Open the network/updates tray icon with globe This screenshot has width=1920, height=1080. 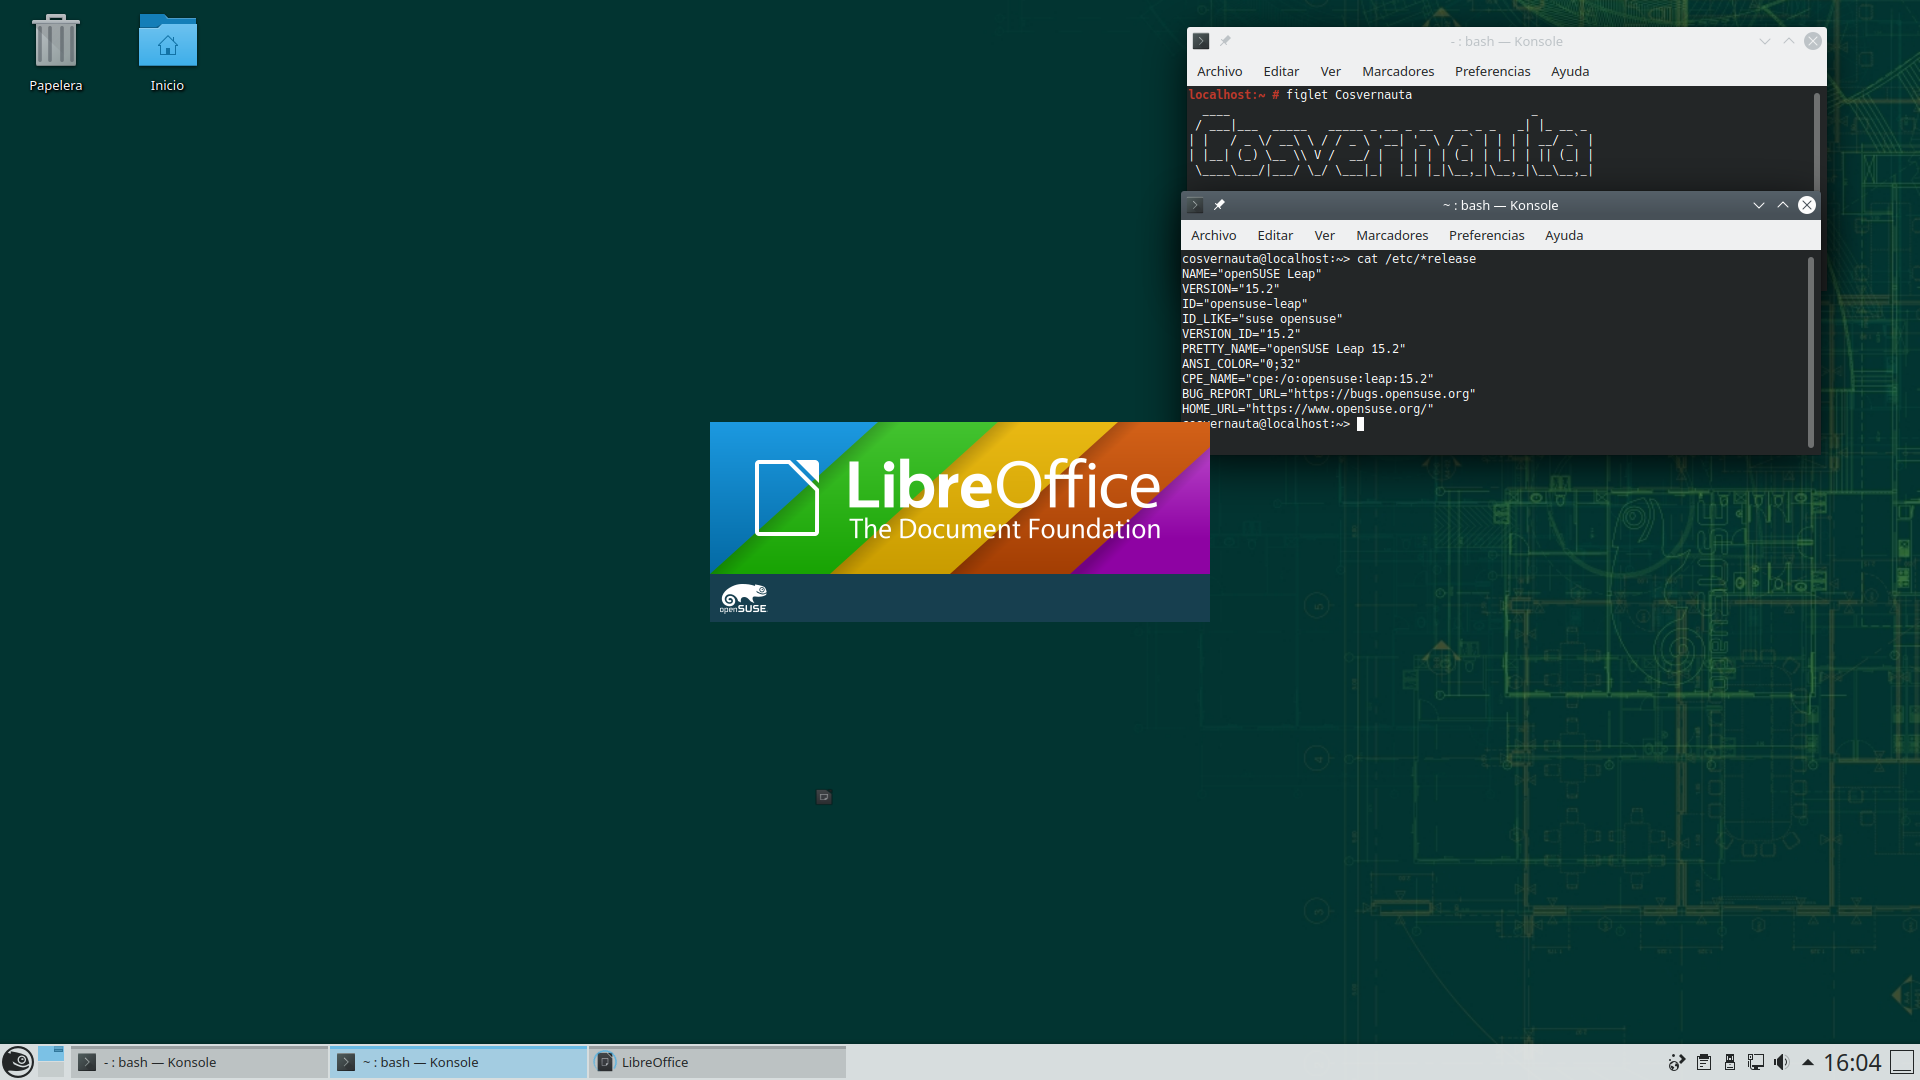coord(1677,1062)
